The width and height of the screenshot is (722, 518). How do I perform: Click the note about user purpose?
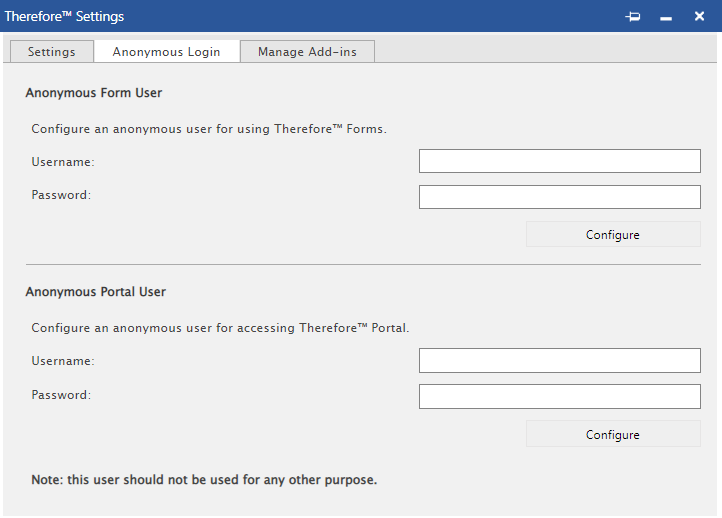point(204,480)
